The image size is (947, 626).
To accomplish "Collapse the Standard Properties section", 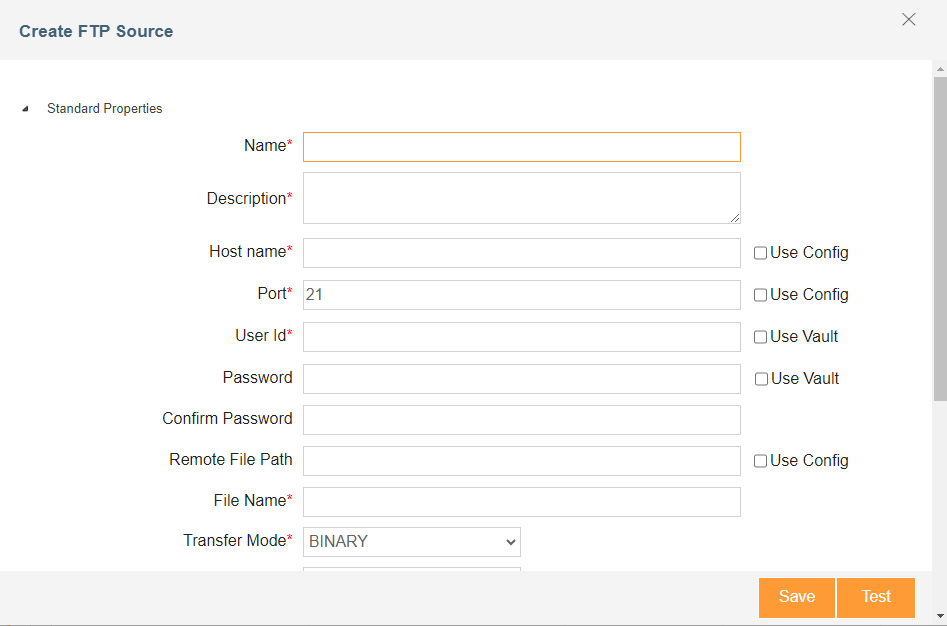I will pyautogui.click(x=25, y=109).
